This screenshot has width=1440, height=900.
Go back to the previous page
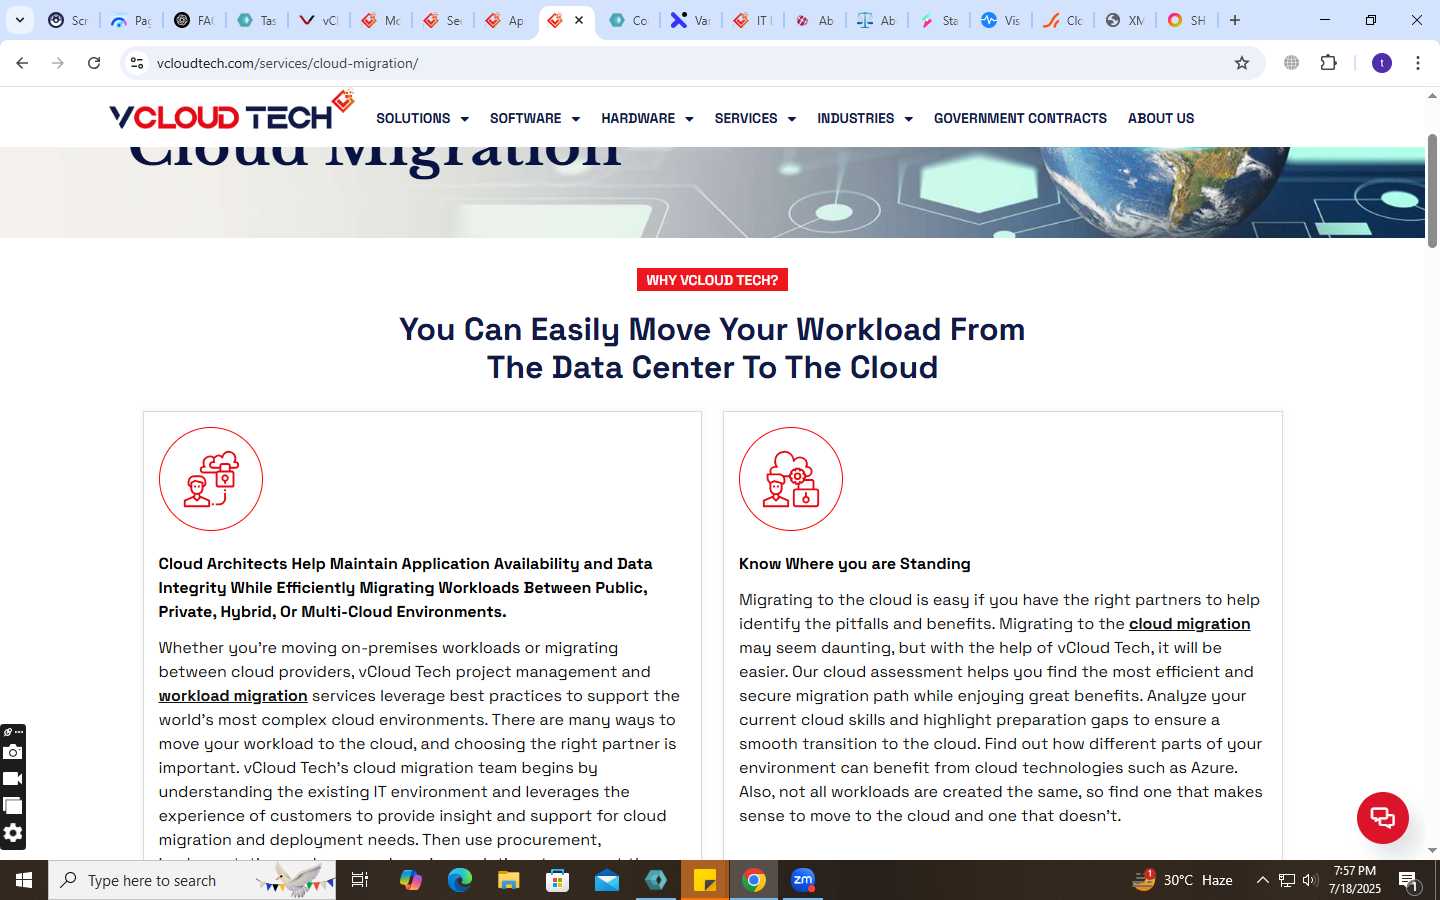22,63
